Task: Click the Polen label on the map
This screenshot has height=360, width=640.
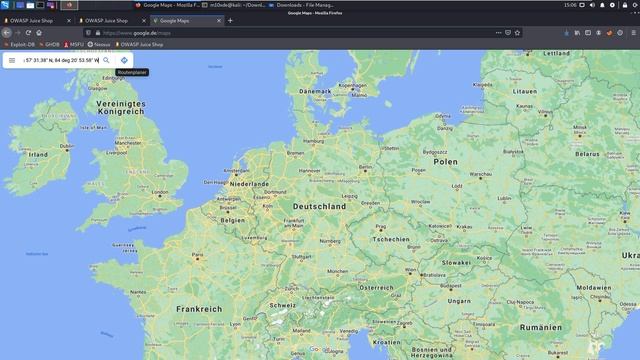Action: 445,162
